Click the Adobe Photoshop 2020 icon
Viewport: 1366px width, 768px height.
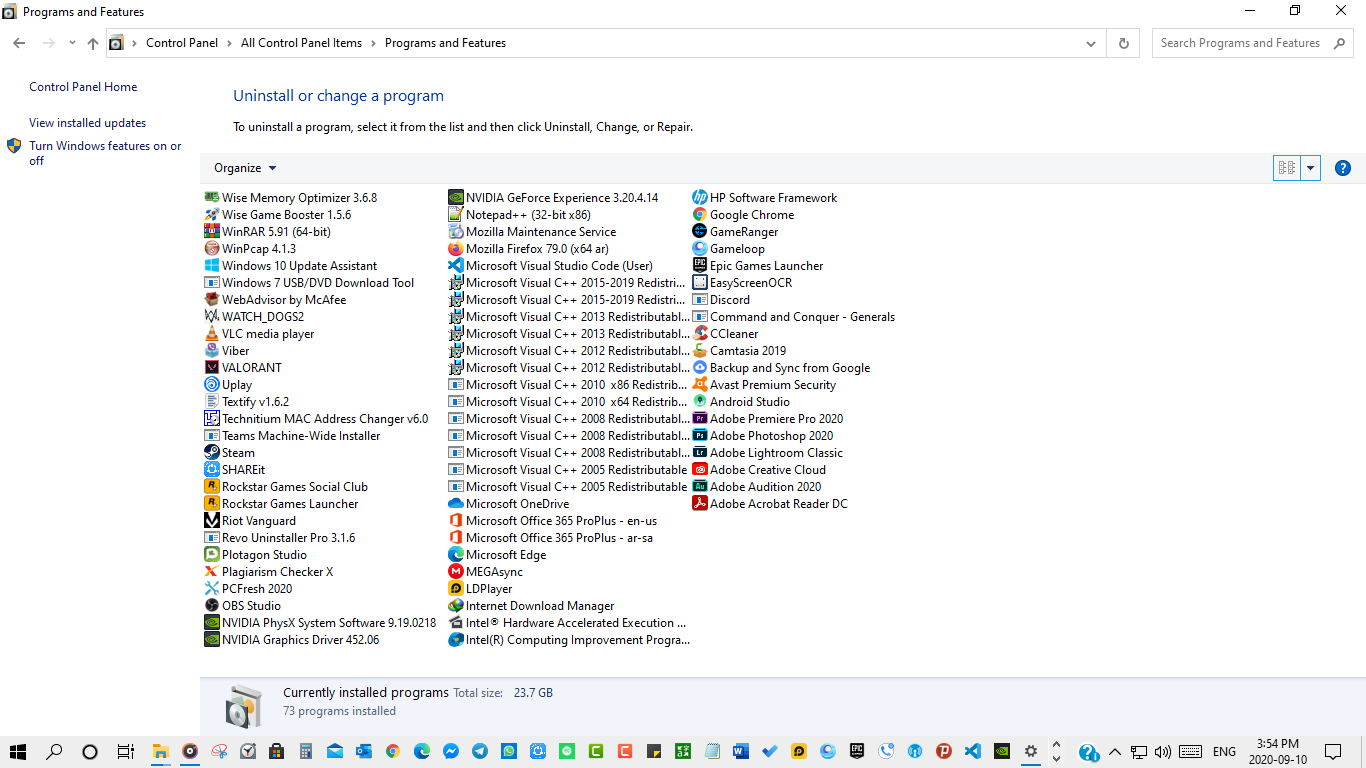pyautogui.click(x=700, y=436)
